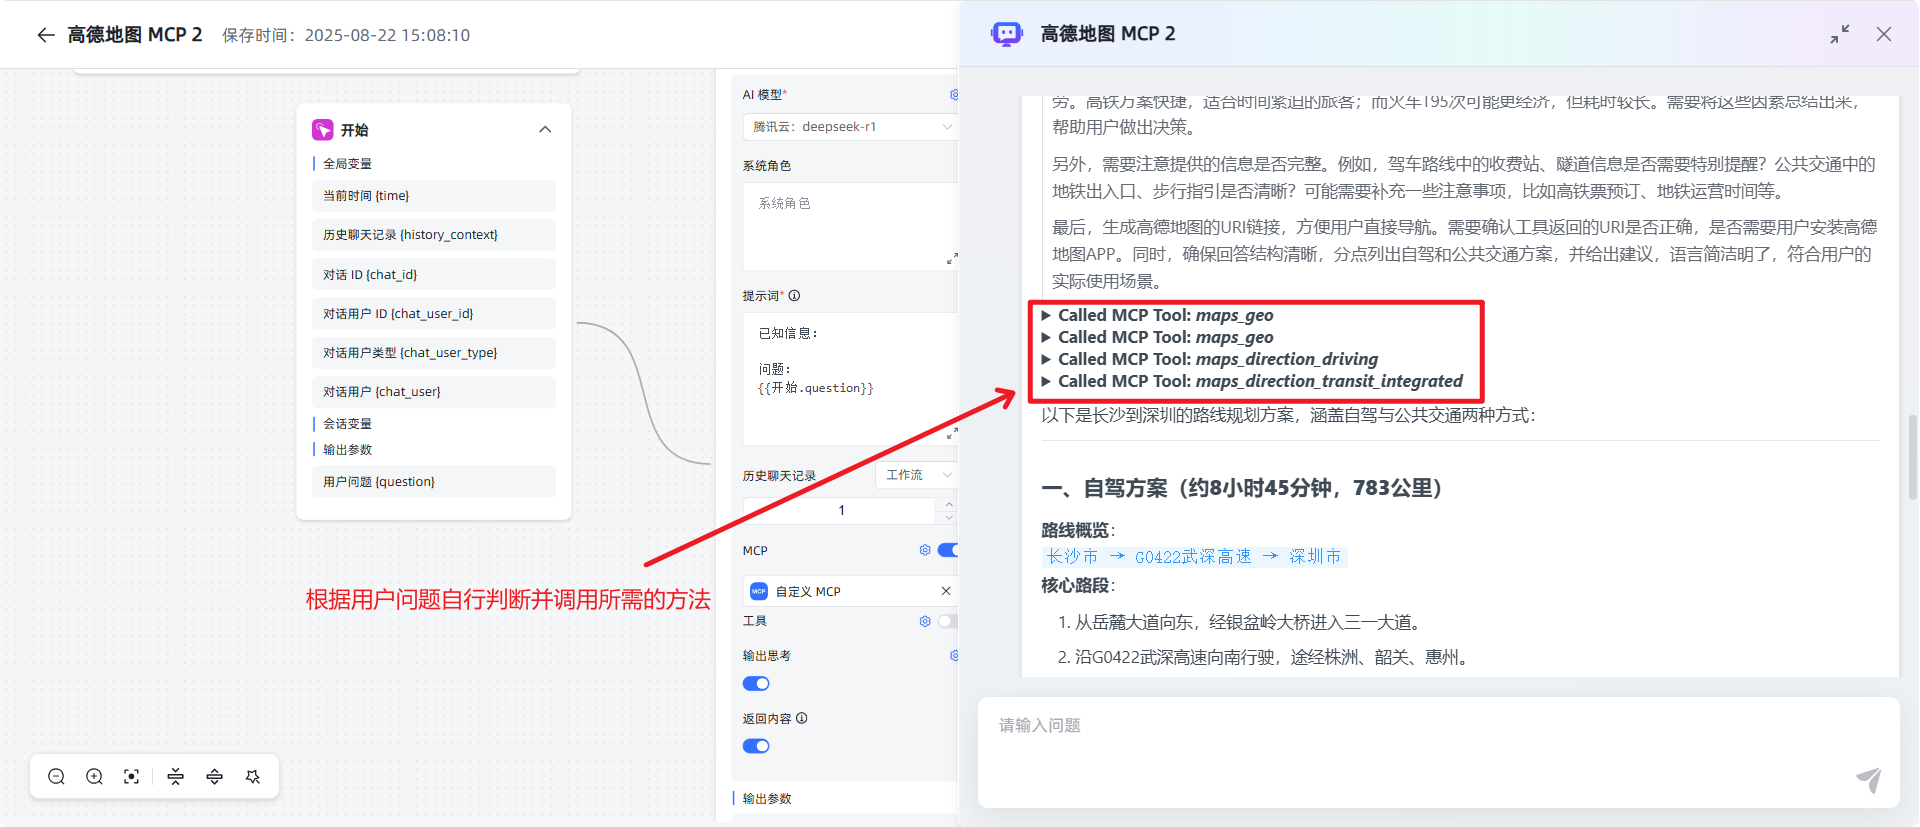Go back using the header arrow
Screen dimensions: 1920x827
[45, 35]
